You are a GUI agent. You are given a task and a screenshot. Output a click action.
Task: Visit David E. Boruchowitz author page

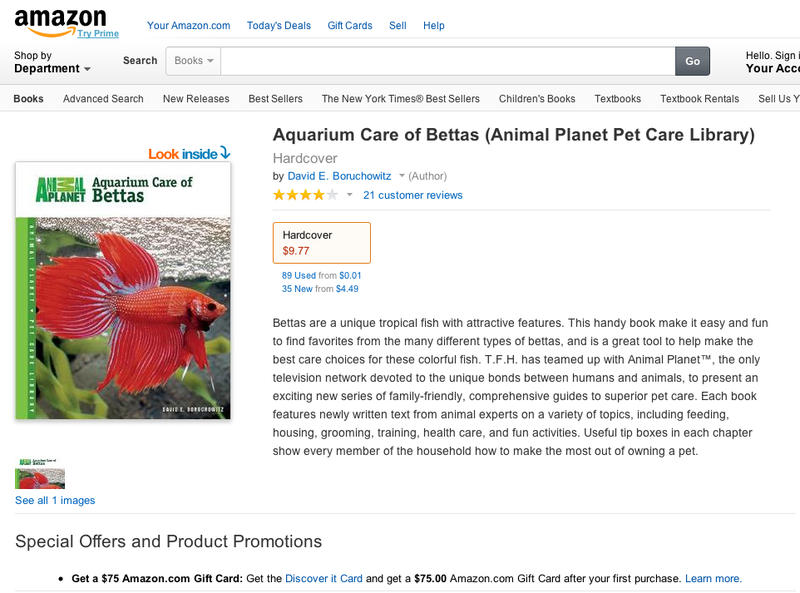(340, 176)
